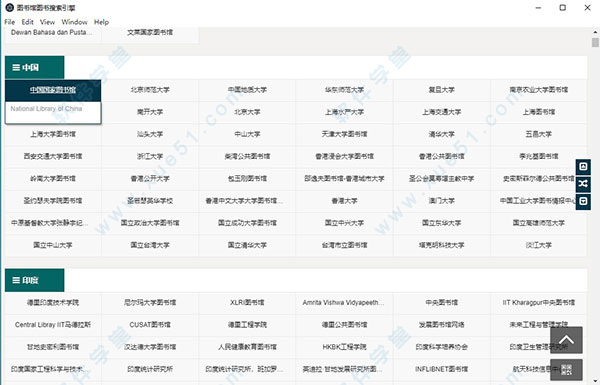
Task: Select 清华大学 entry
Action: click(x=442, y=134)
